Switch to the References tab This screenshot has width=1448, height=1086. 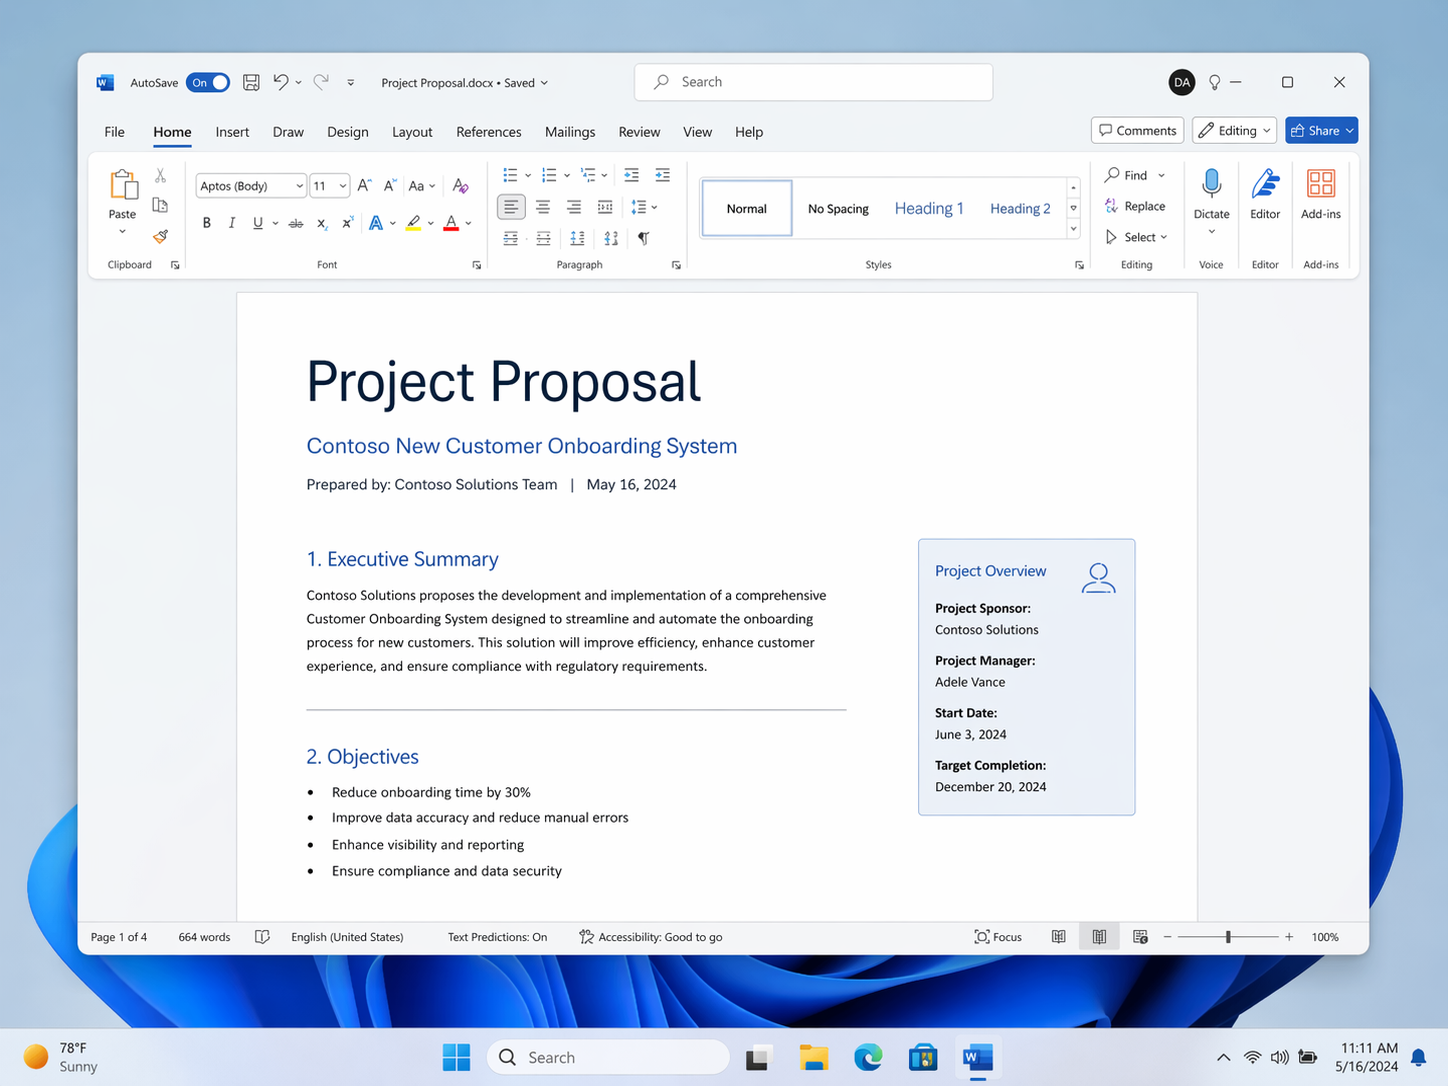[x=488, y=132]
